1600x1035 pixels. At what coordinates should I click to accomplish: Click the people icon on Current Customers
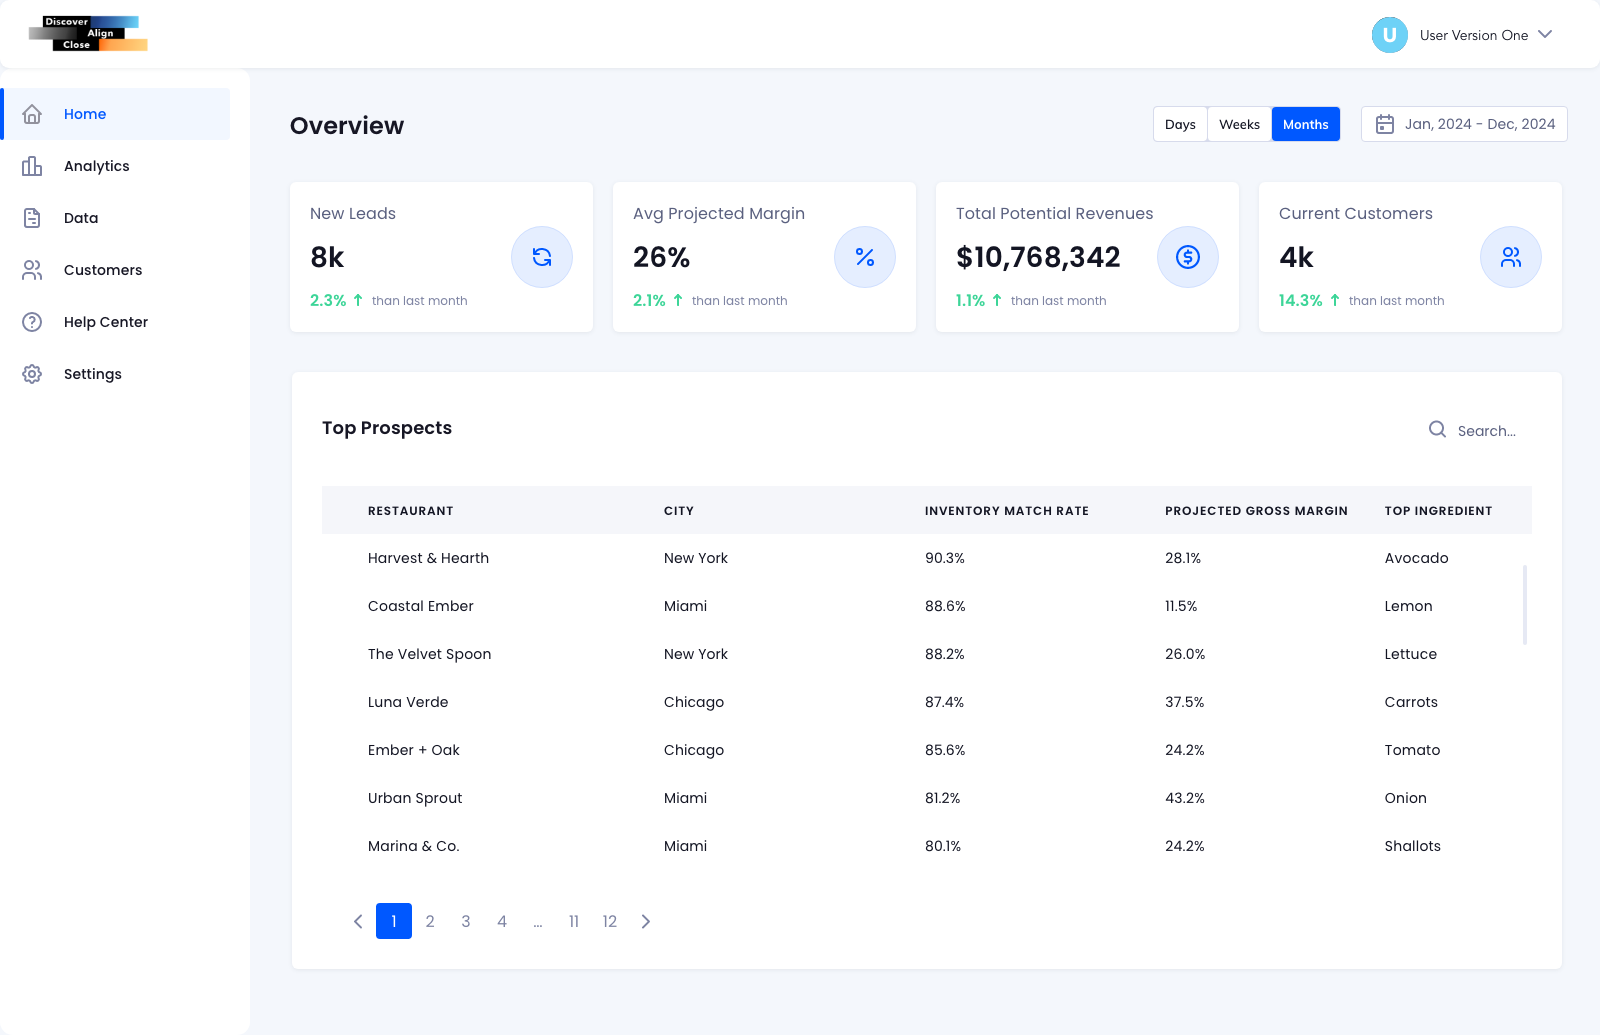pos(1510,257)
